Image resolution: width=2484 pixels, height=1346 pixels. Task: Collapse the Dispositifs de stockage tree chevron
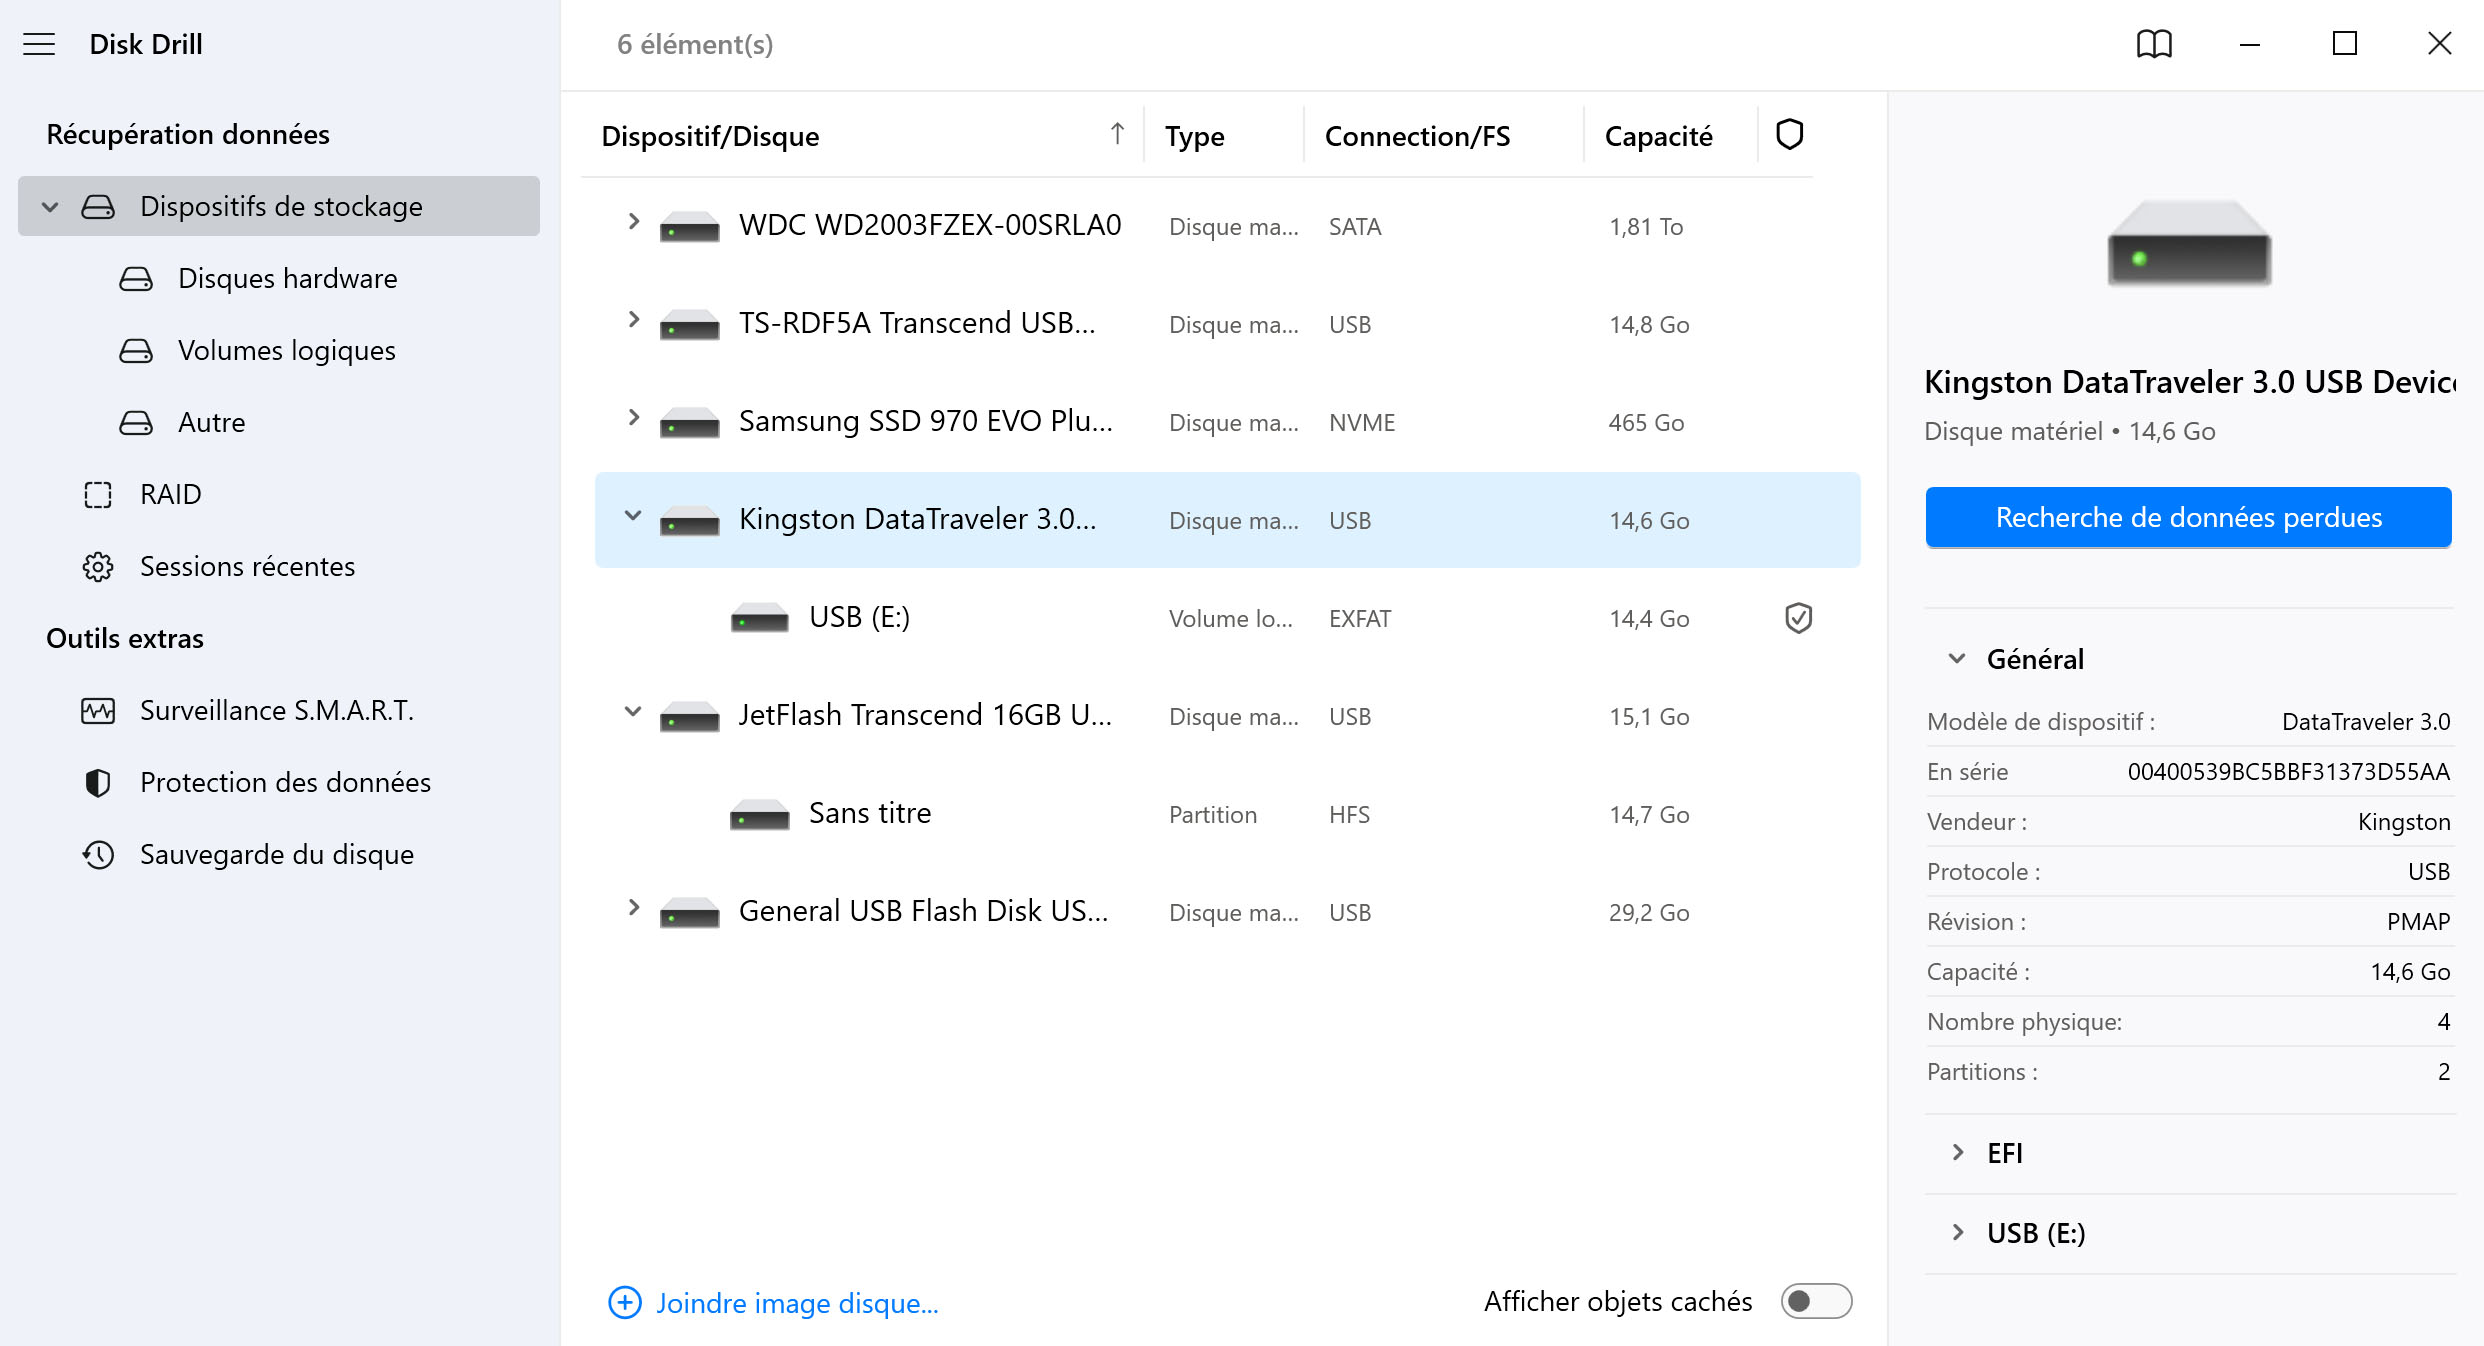tap(50, 207)
